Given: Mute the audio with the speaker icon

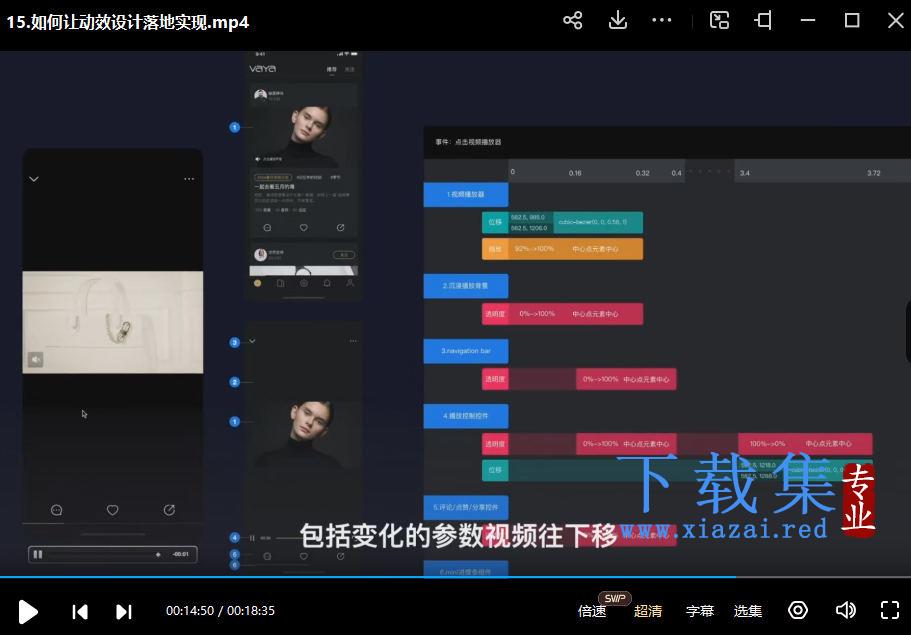Looking at the screenshot, I should pos(845,611).
